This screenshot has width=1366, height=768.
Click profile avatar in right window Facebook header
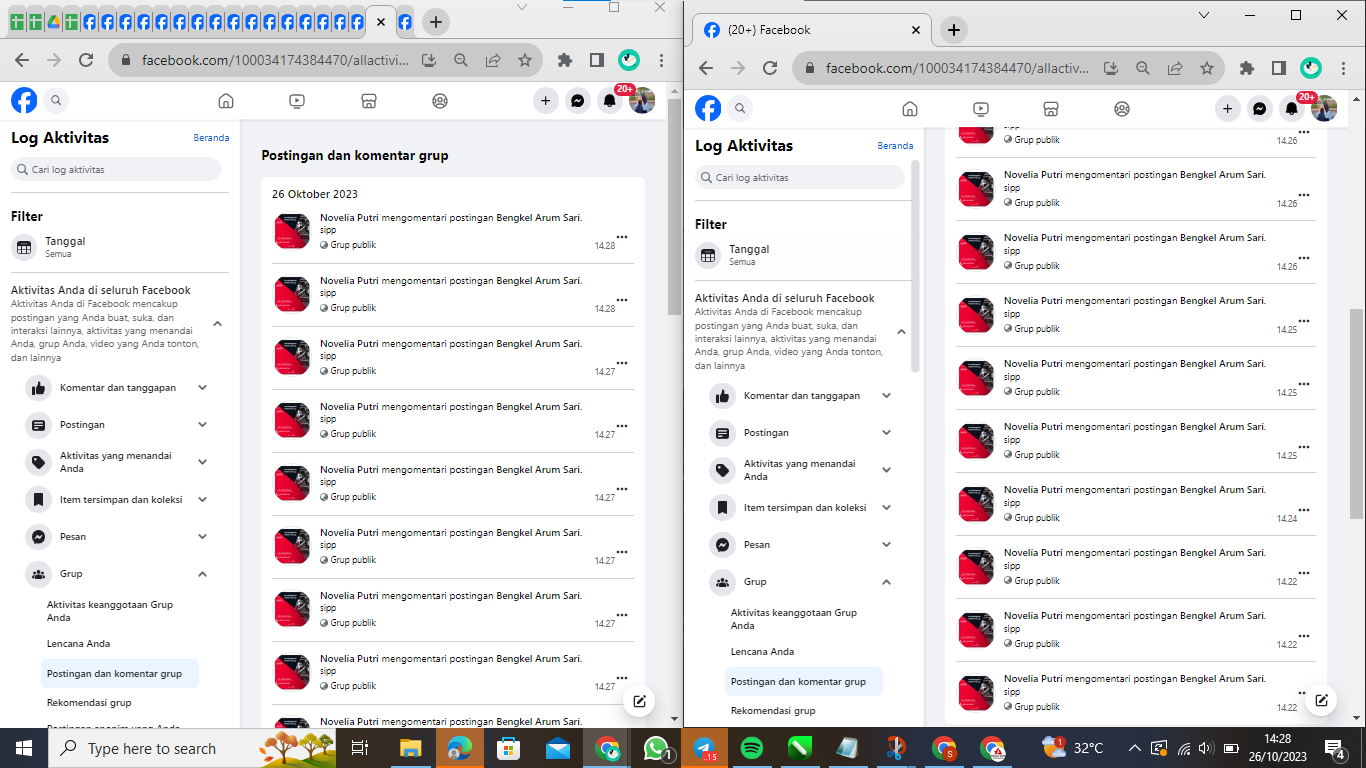pos(1324,108)
